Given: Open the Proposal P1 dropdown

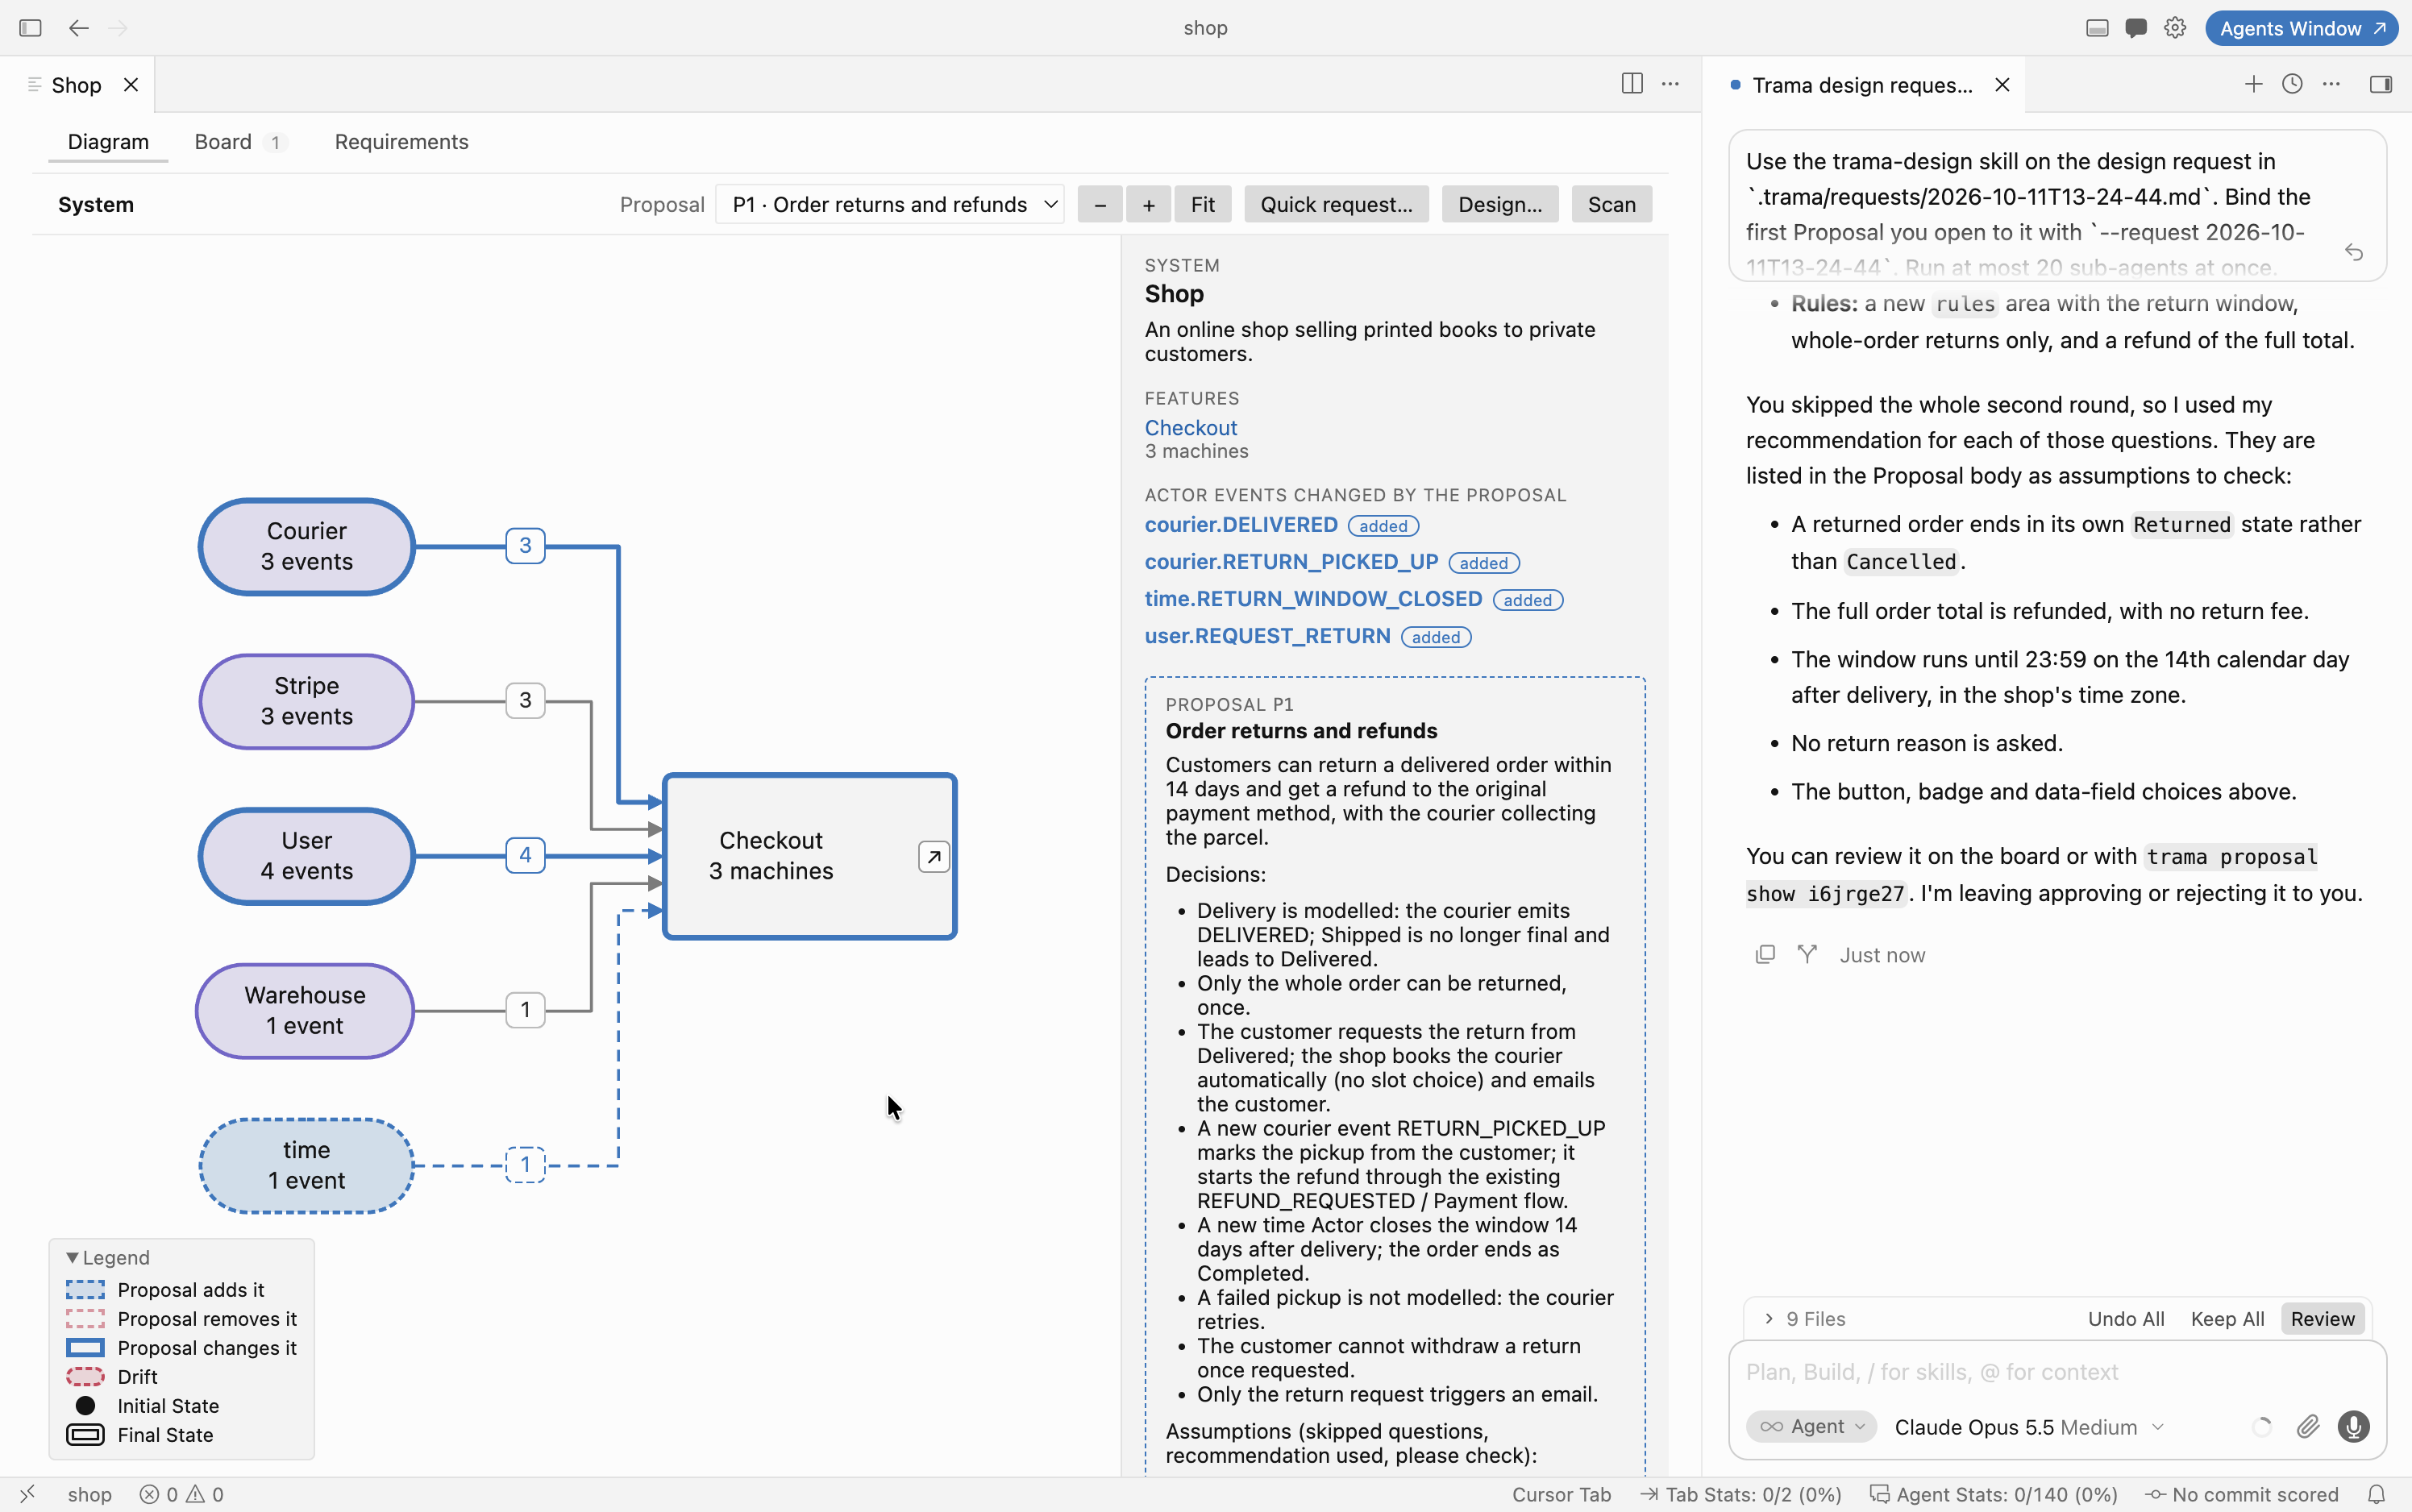Looking at the screenshot, I should tap(889, 205).
